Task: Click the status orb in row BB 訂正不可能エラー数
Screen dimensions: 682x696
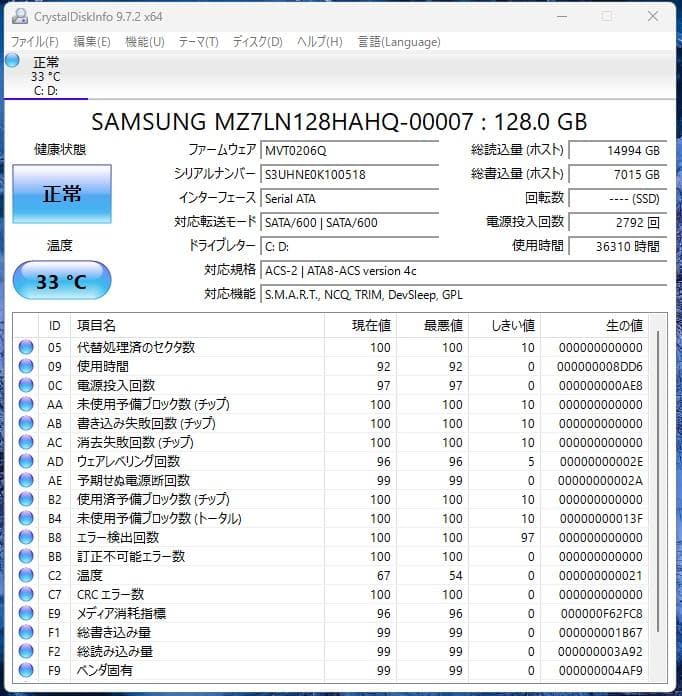Action: 26,556
